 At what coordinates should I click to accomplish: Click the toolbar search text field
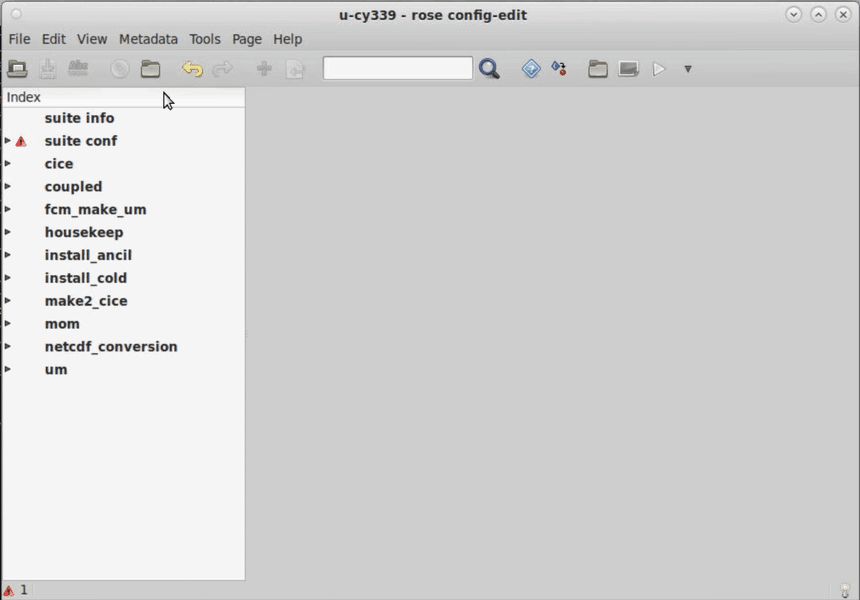[x=397, y=68]
